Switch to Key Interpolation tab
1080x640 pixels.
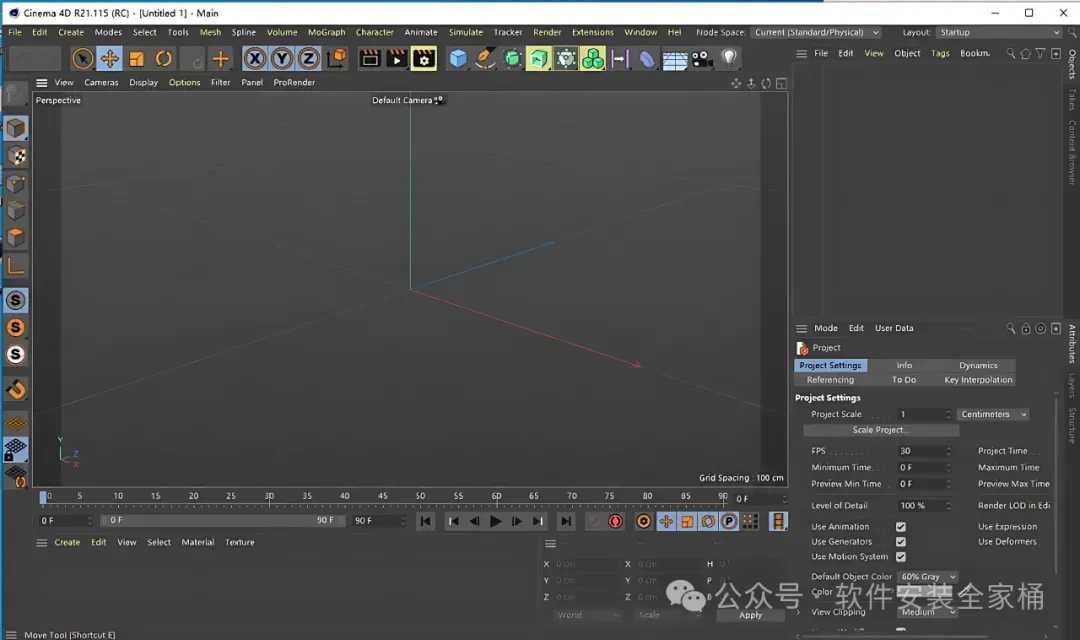[x=978, y=380]
